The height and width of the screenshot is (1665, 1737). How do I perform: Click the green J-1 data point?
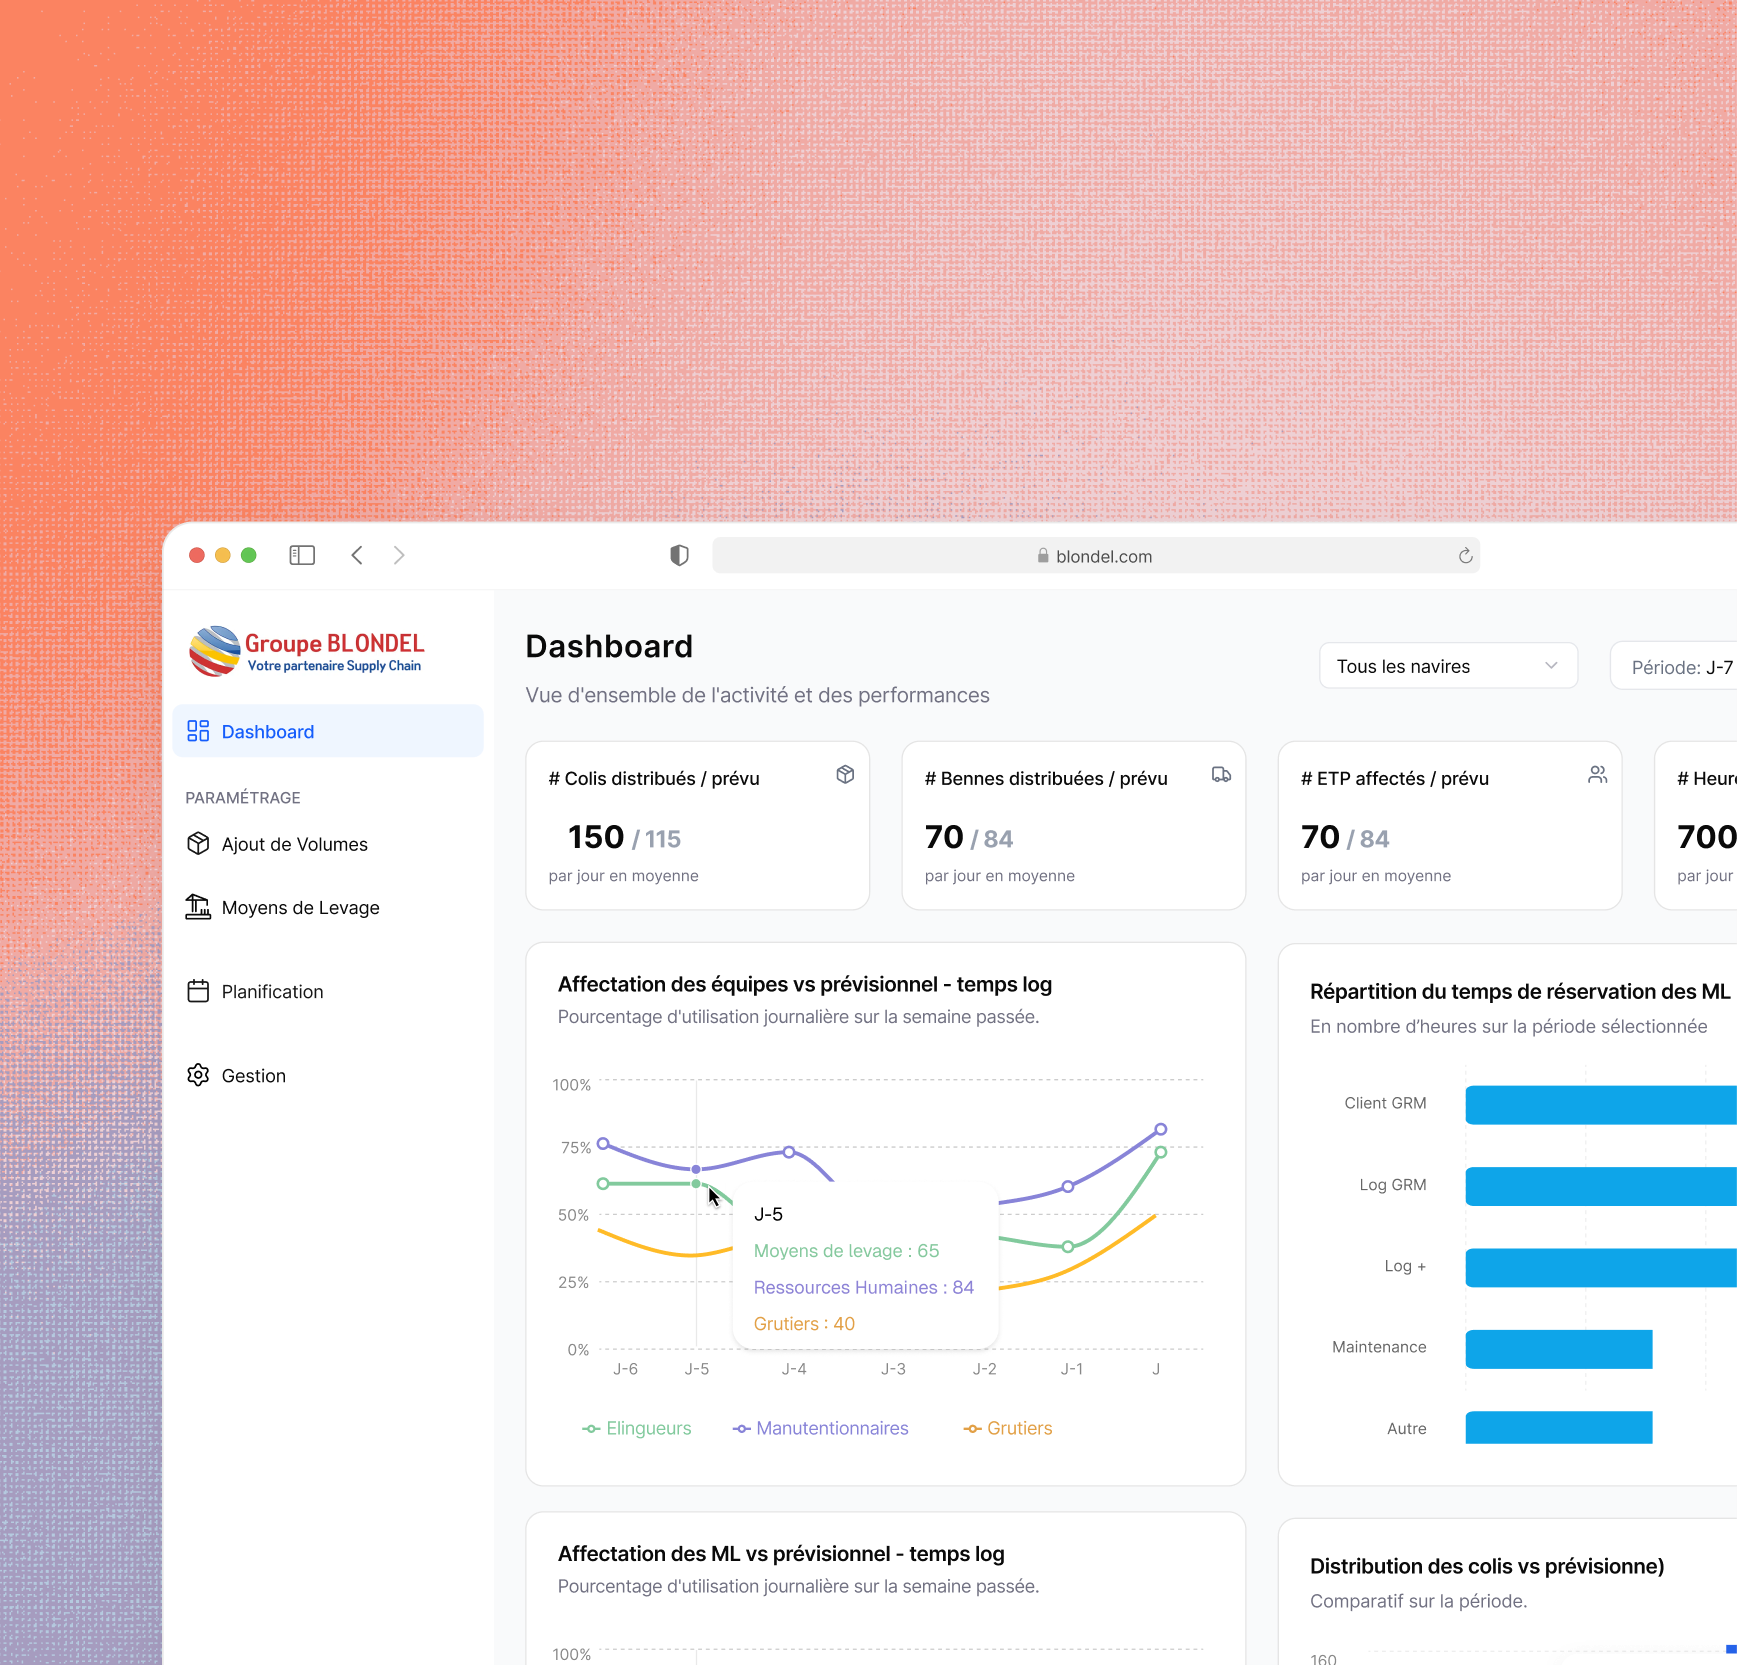click(1068, 1246)
